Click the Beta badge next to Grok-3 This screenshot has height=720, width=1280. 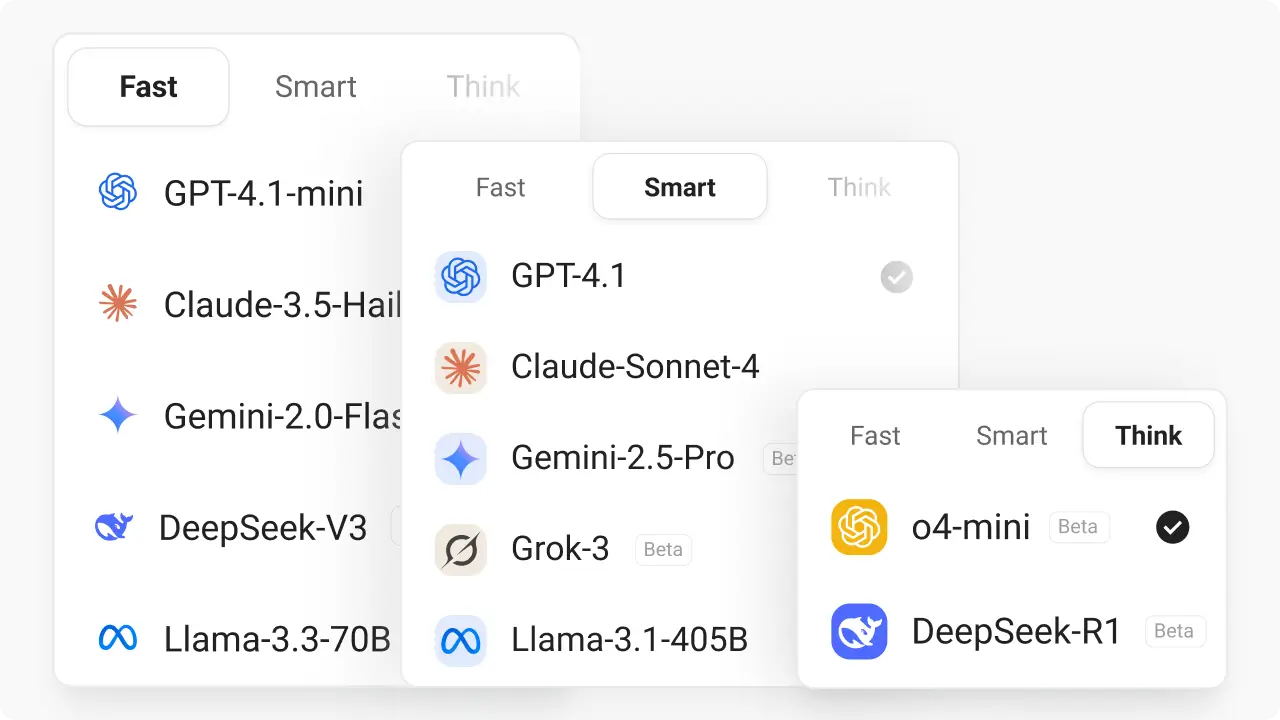click(x=663, y=549)
